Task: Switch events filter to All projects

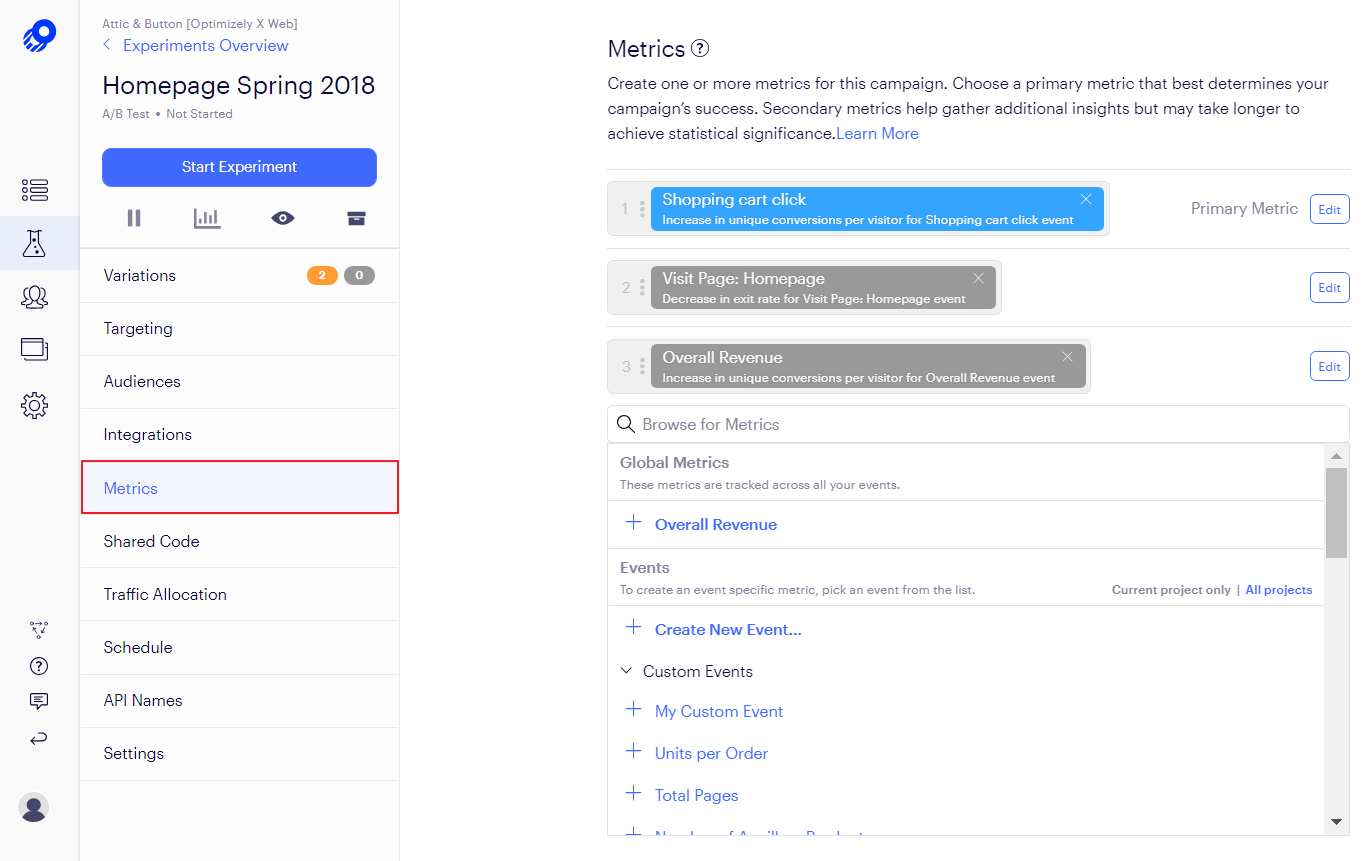Action: [1278, 590]
